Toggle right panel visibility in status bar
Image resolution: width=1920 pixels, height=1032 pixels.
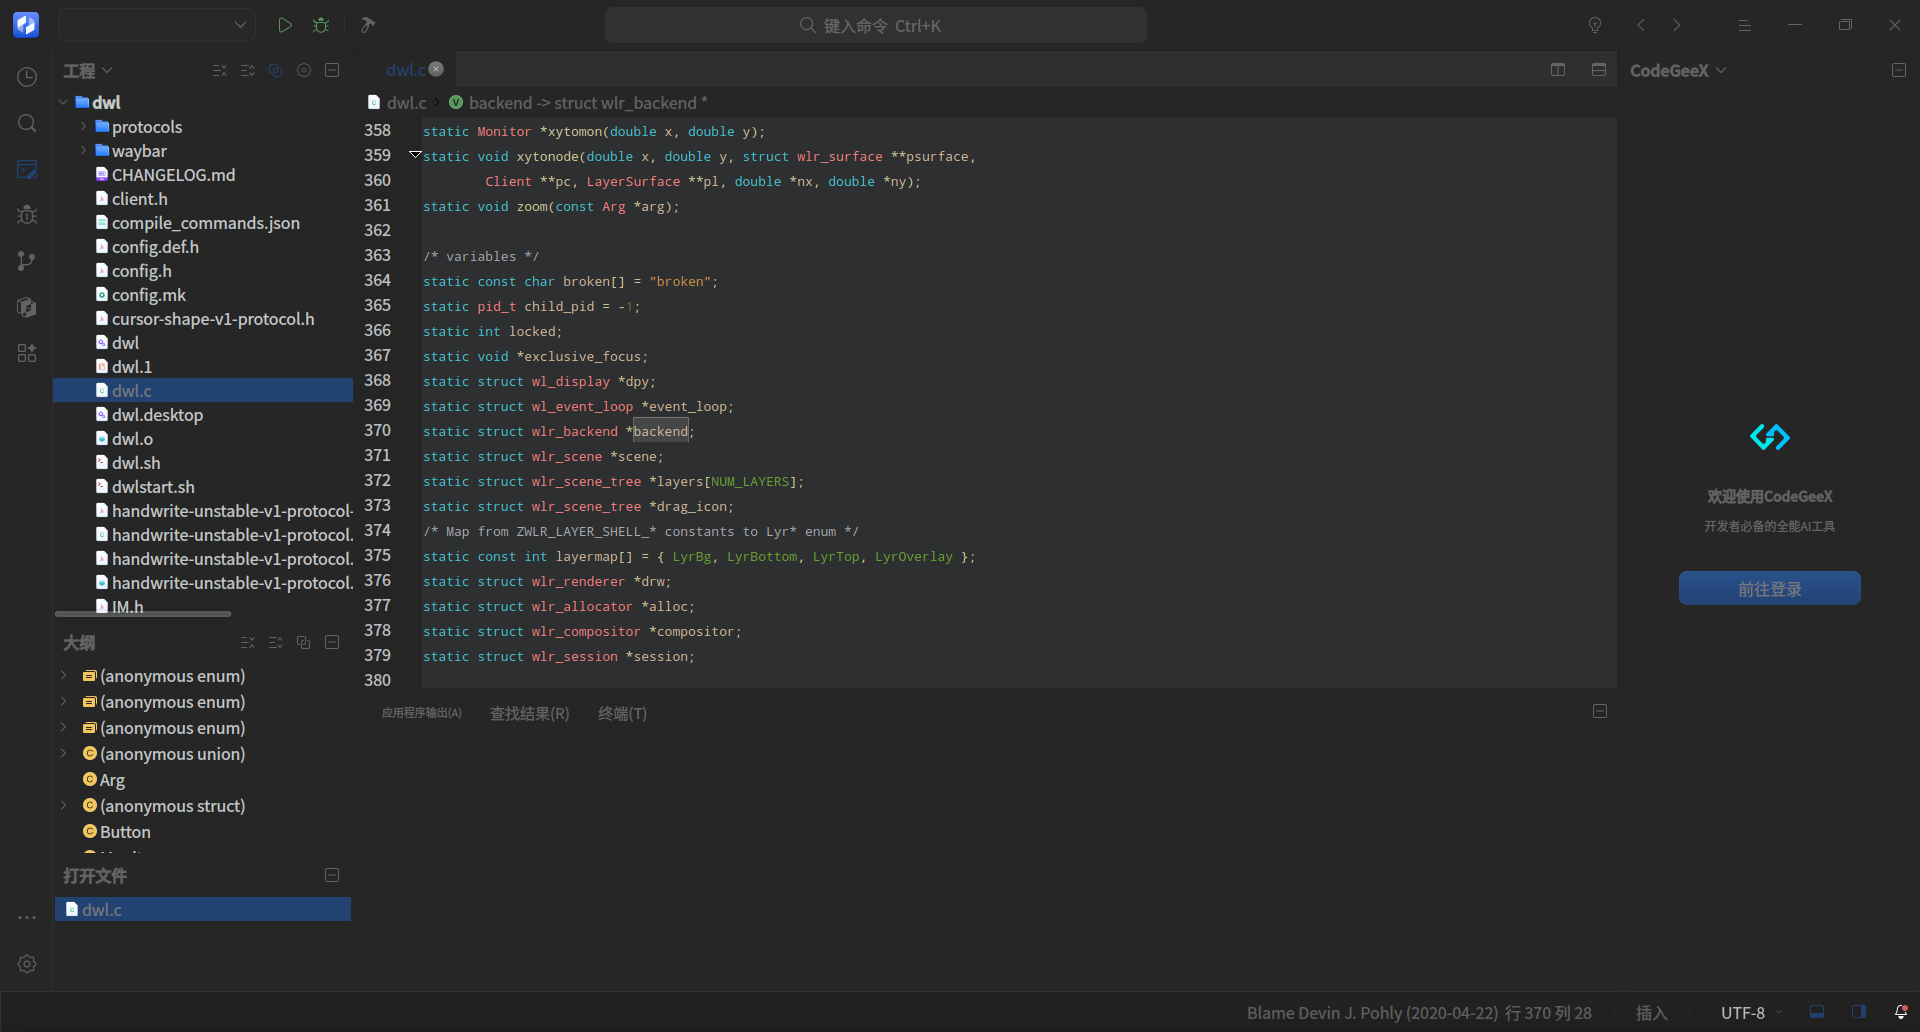(x=1859, y=1012)
